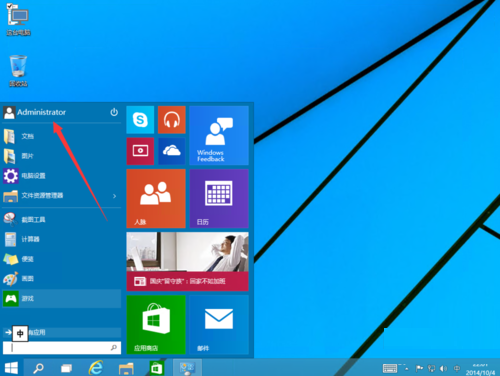Click the taskbar clock showing 2014/10/4

click(x=480, y=369)
